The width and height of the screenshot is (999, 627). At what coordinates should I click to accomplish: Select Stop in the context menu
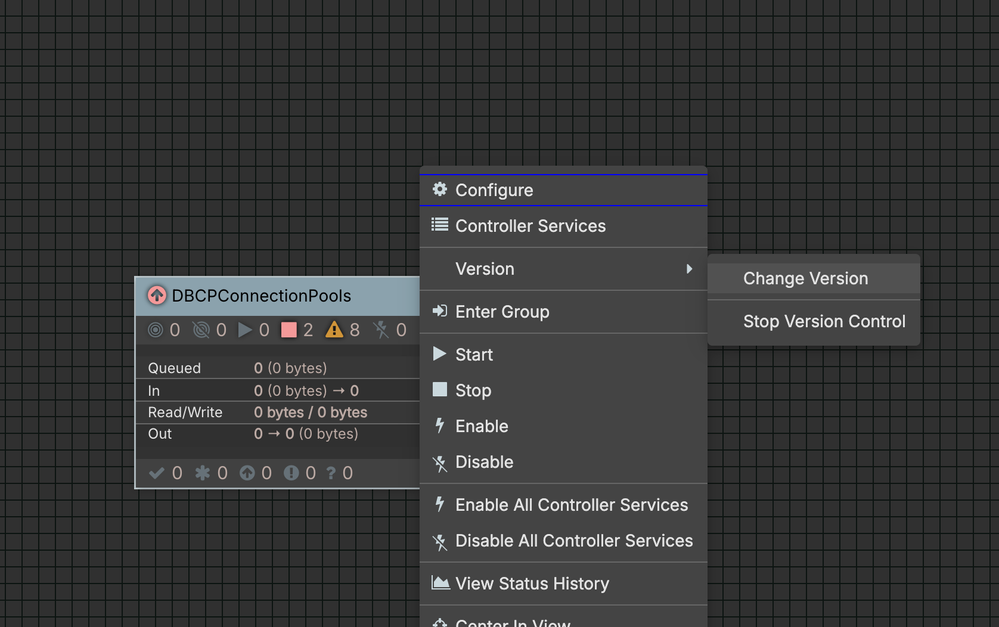coord(563,390)
